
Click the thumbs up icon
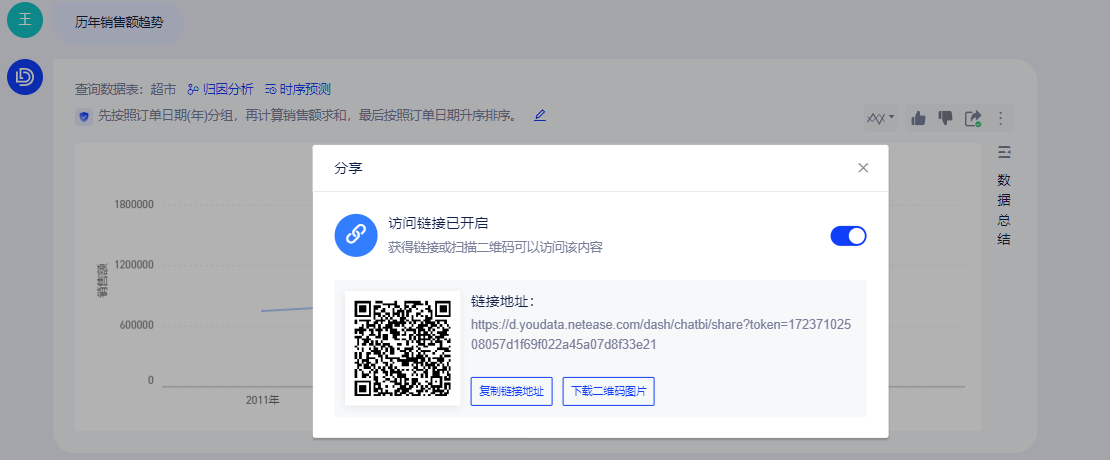pos(918,118)
